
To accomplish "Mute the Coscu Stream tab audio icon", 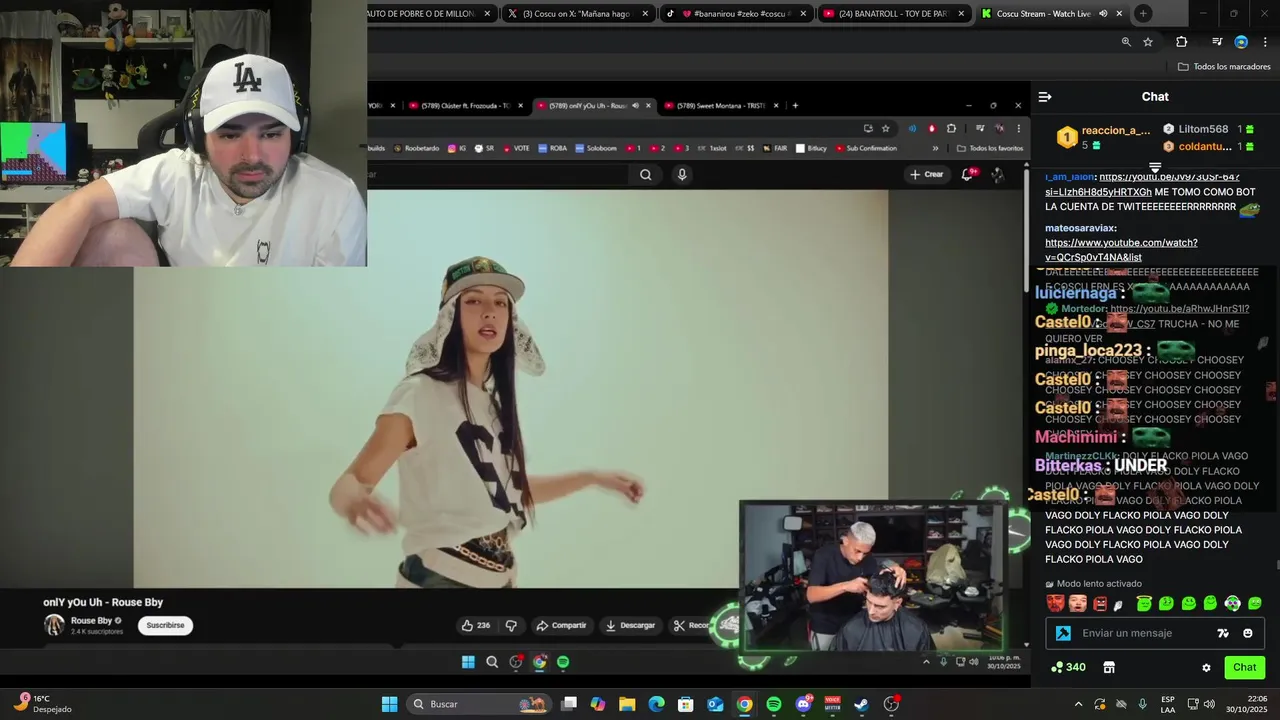I will (x=1103, y=14).
